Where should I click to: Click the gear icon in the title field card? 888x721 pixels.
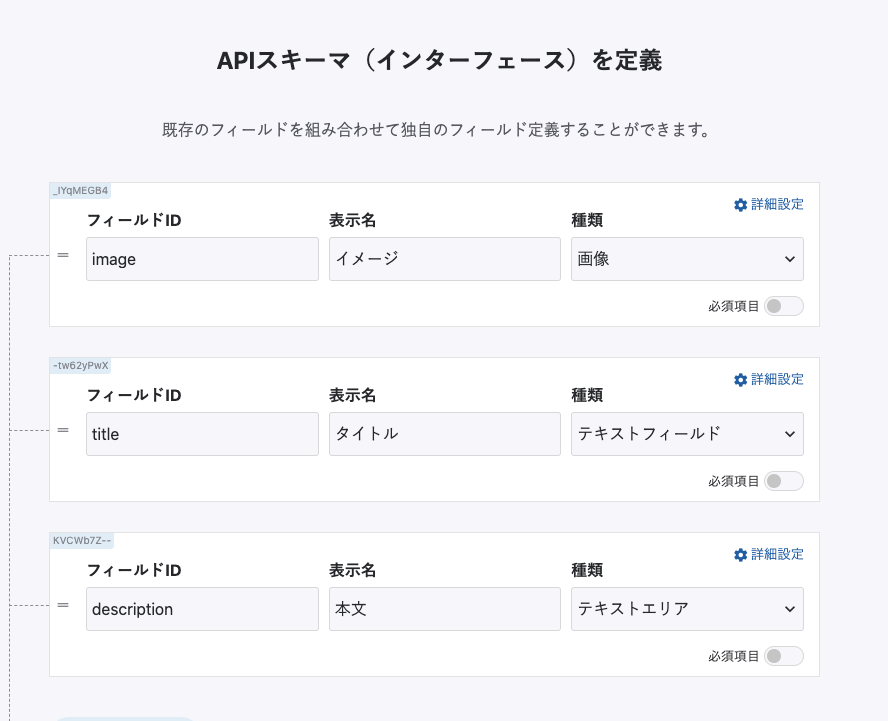[740, 380]
